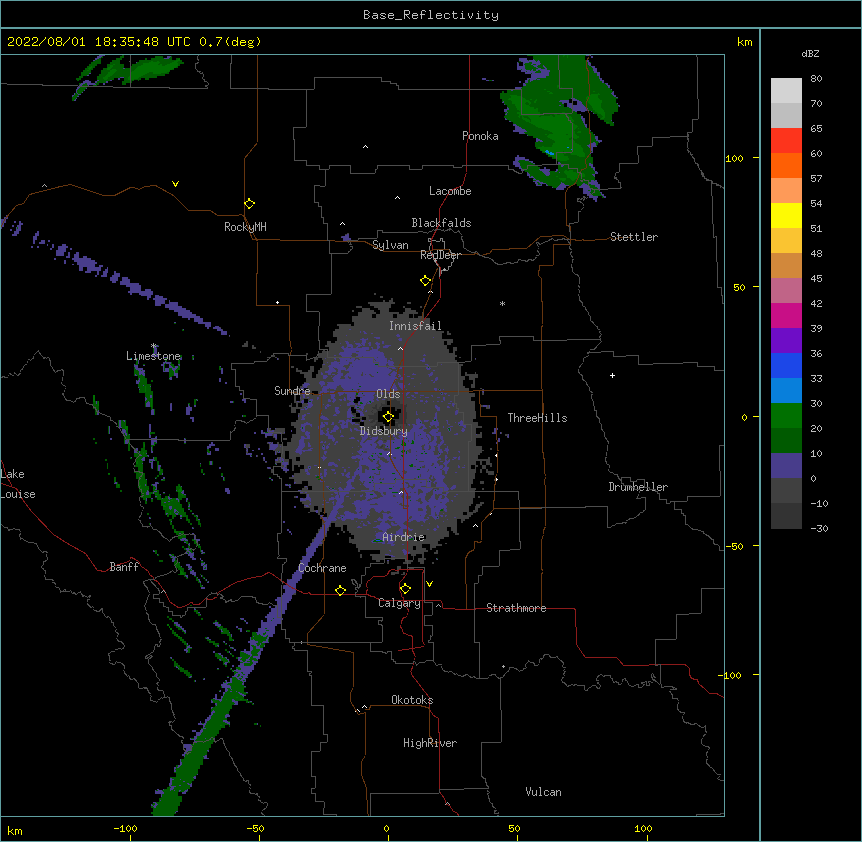Click the Base_Reflectivity title

[x=431, y=15]
